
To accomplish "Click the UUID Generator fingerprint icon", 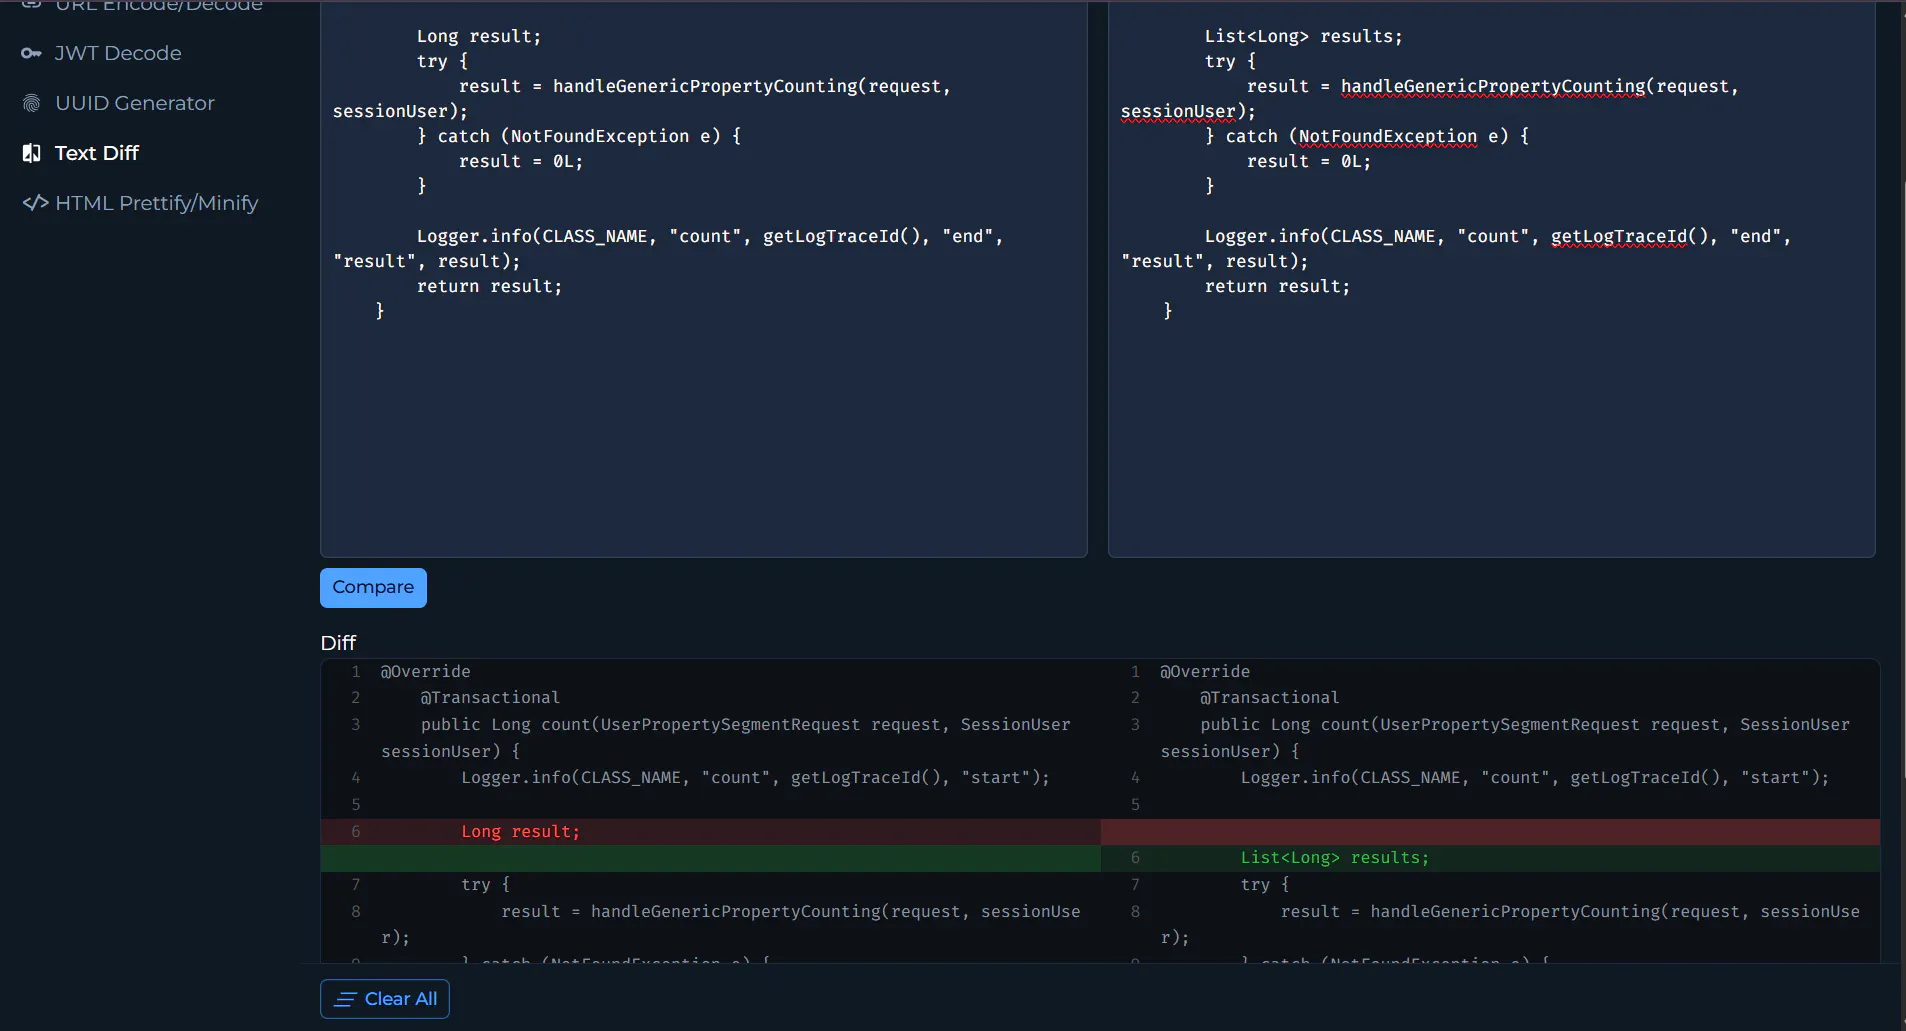I will pos(32,103).
